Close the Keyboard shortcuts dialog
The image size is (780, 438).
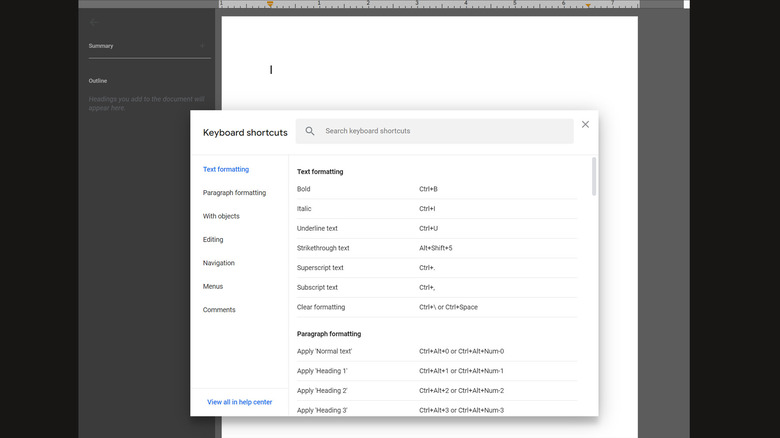tap(585, 124)
